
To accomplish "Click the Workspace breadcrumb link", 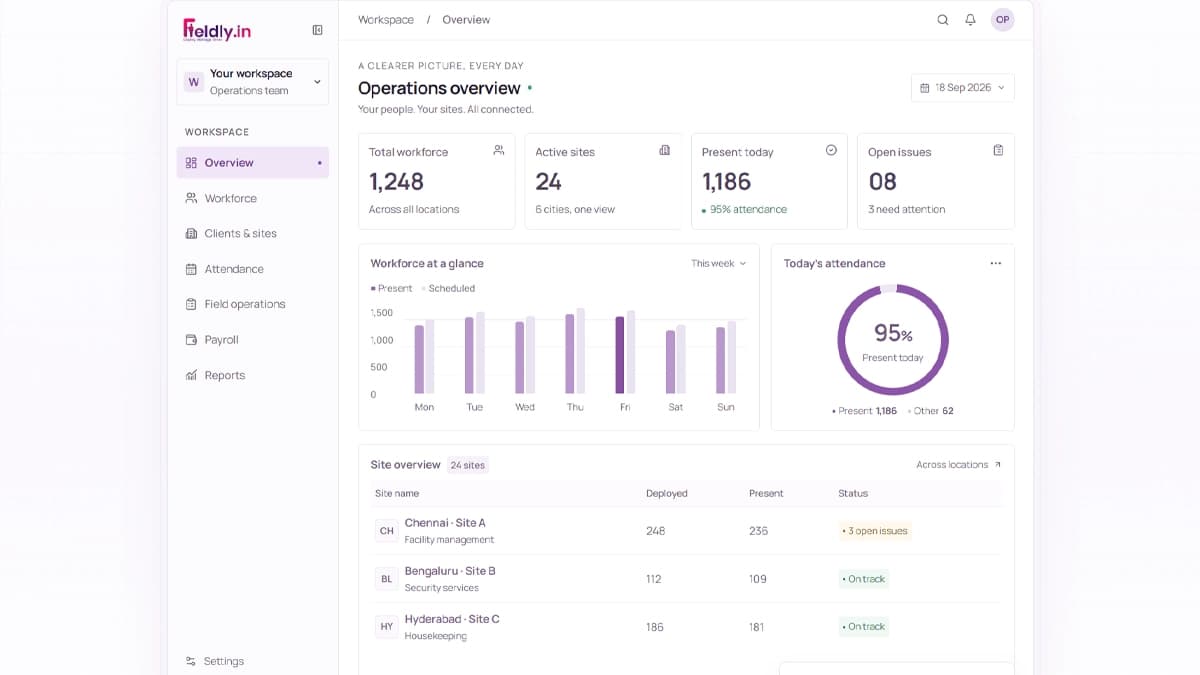I will [386, 20].
